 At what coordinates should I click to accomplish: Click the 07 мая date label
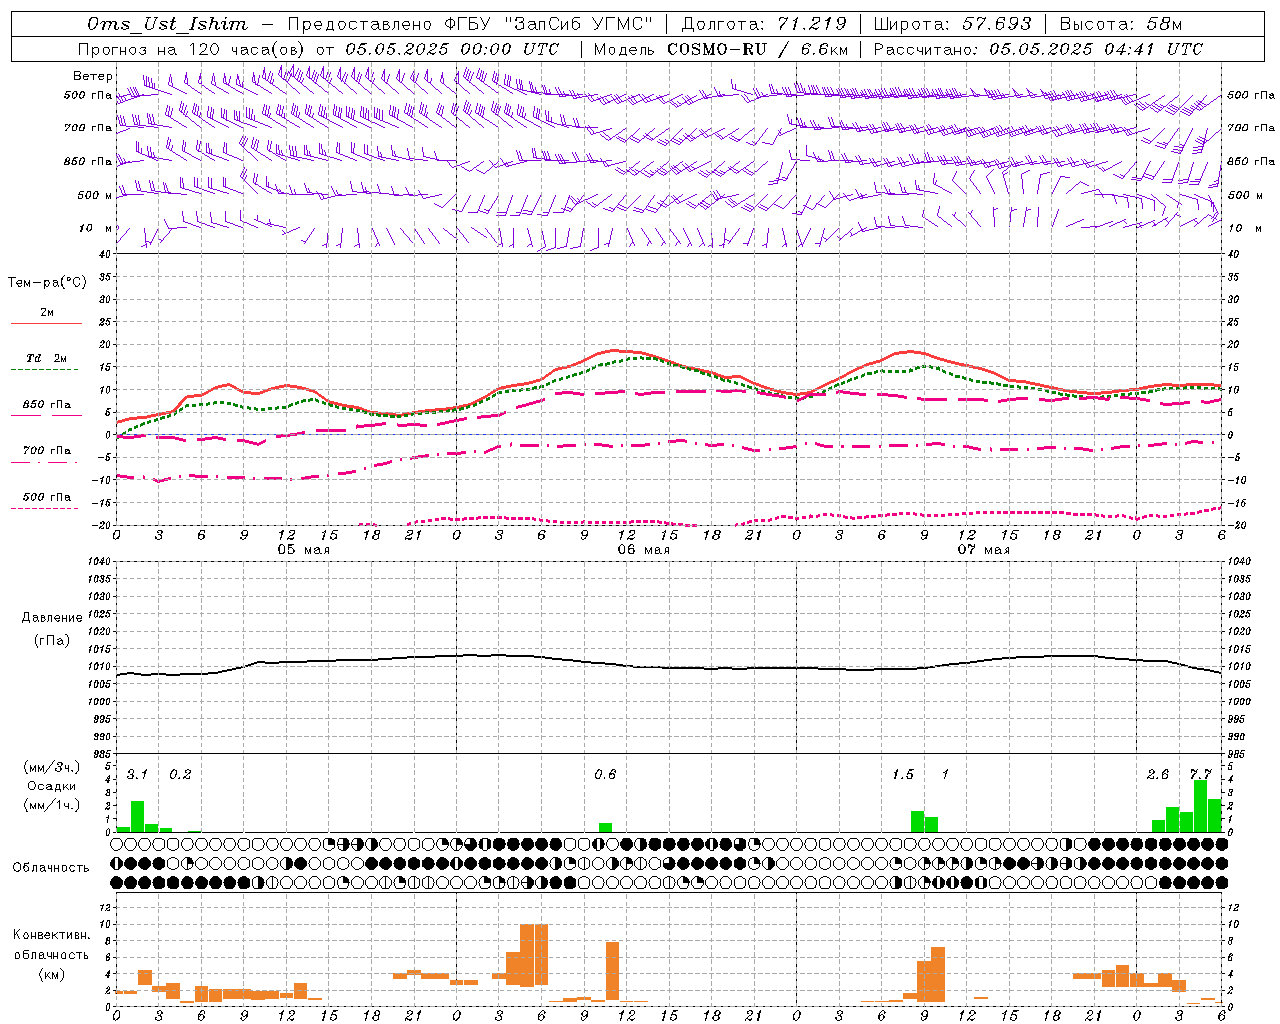click(983, 550)
